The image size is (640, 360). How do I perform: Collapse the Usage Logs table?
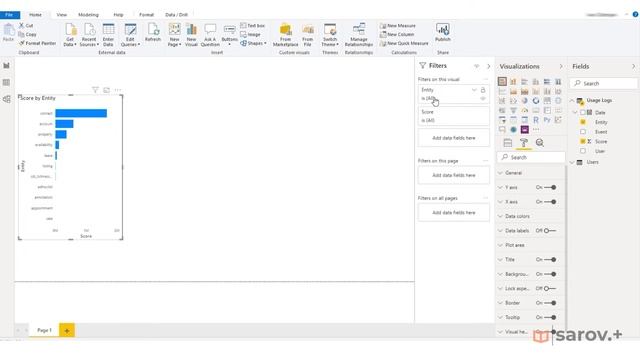tap(572, 100)
